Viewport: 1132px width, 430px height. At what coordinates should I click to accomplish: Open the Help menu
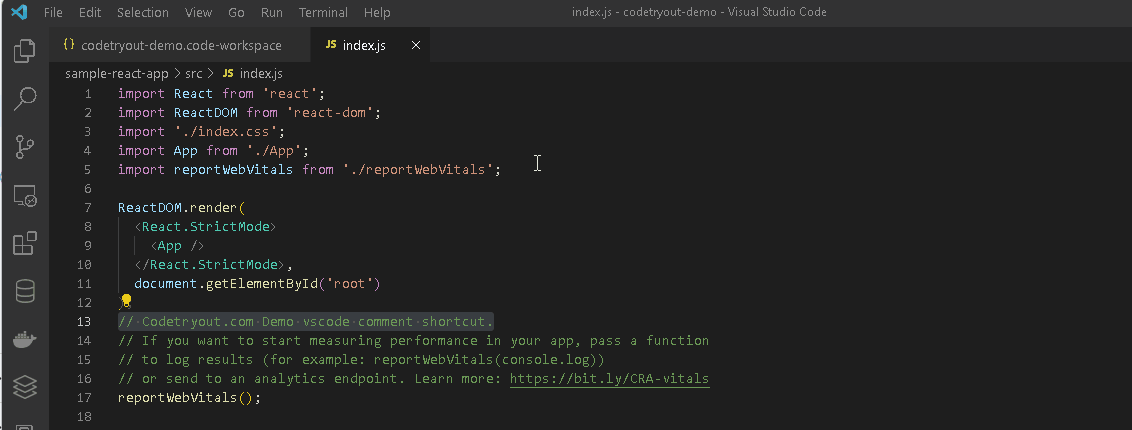coord(377,12)
